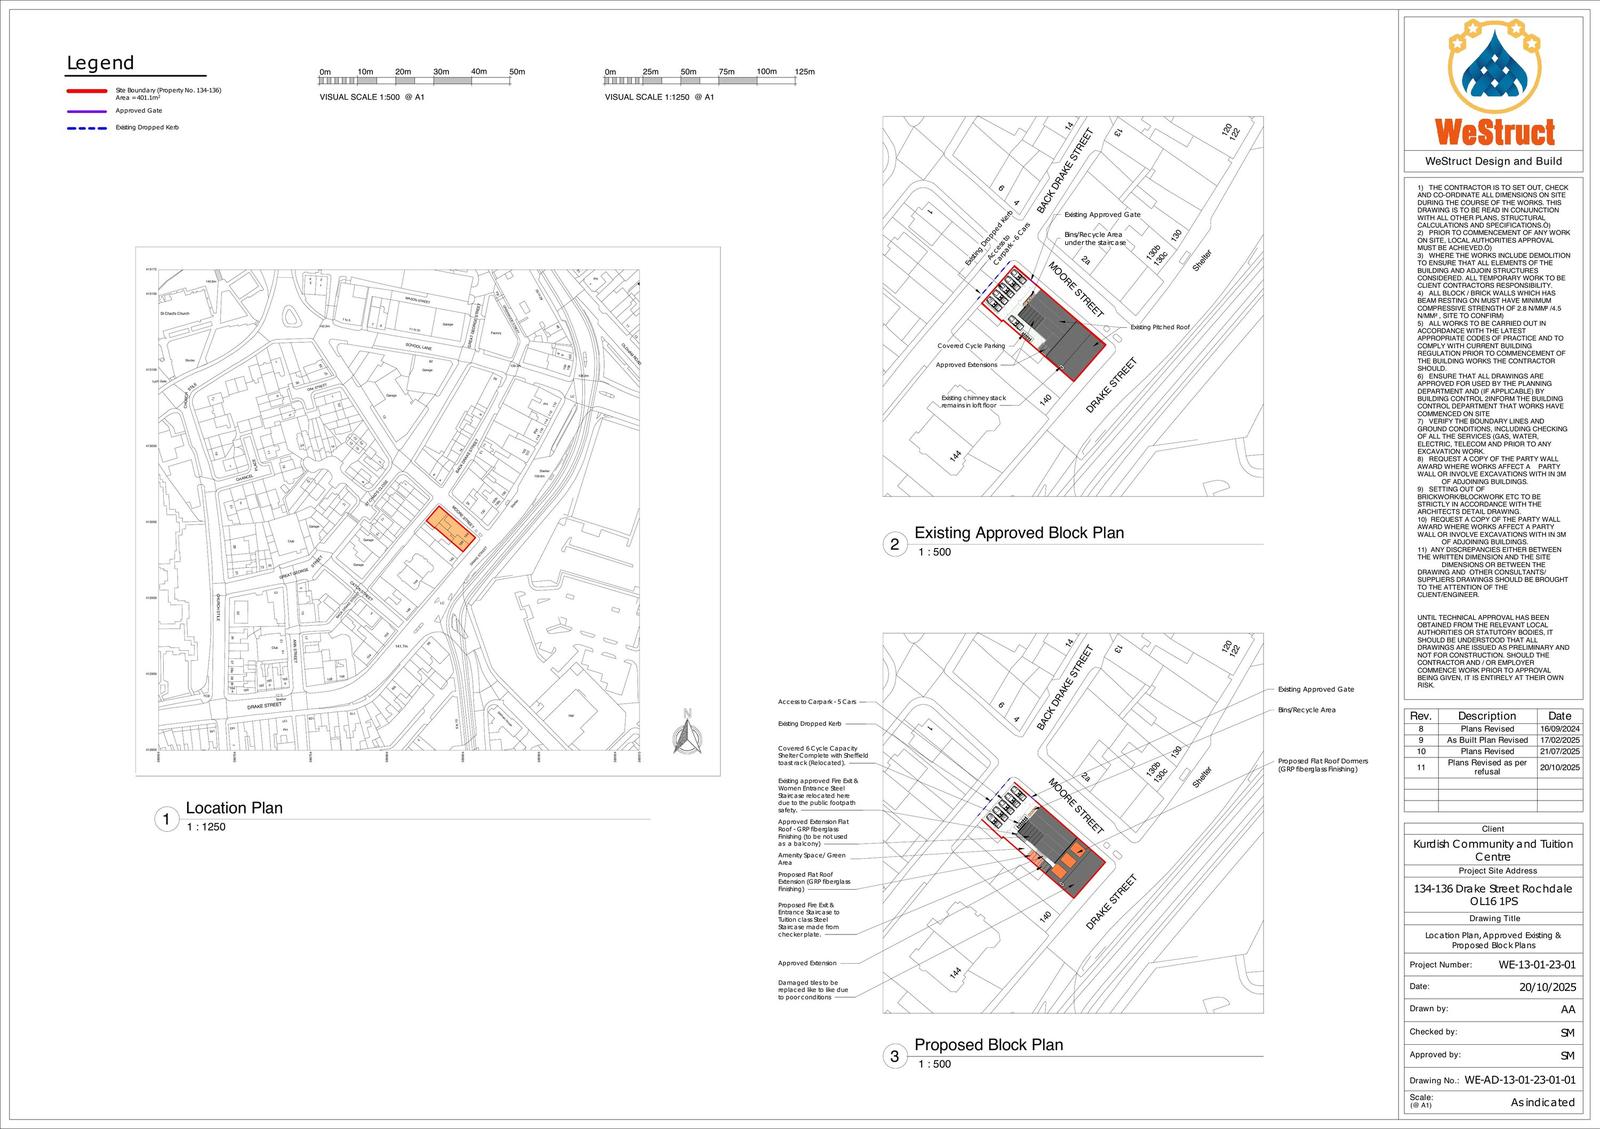Select the "Location Plan" view title
Viewport: 1600px width, 1129px height.
[x=234, y=808]
